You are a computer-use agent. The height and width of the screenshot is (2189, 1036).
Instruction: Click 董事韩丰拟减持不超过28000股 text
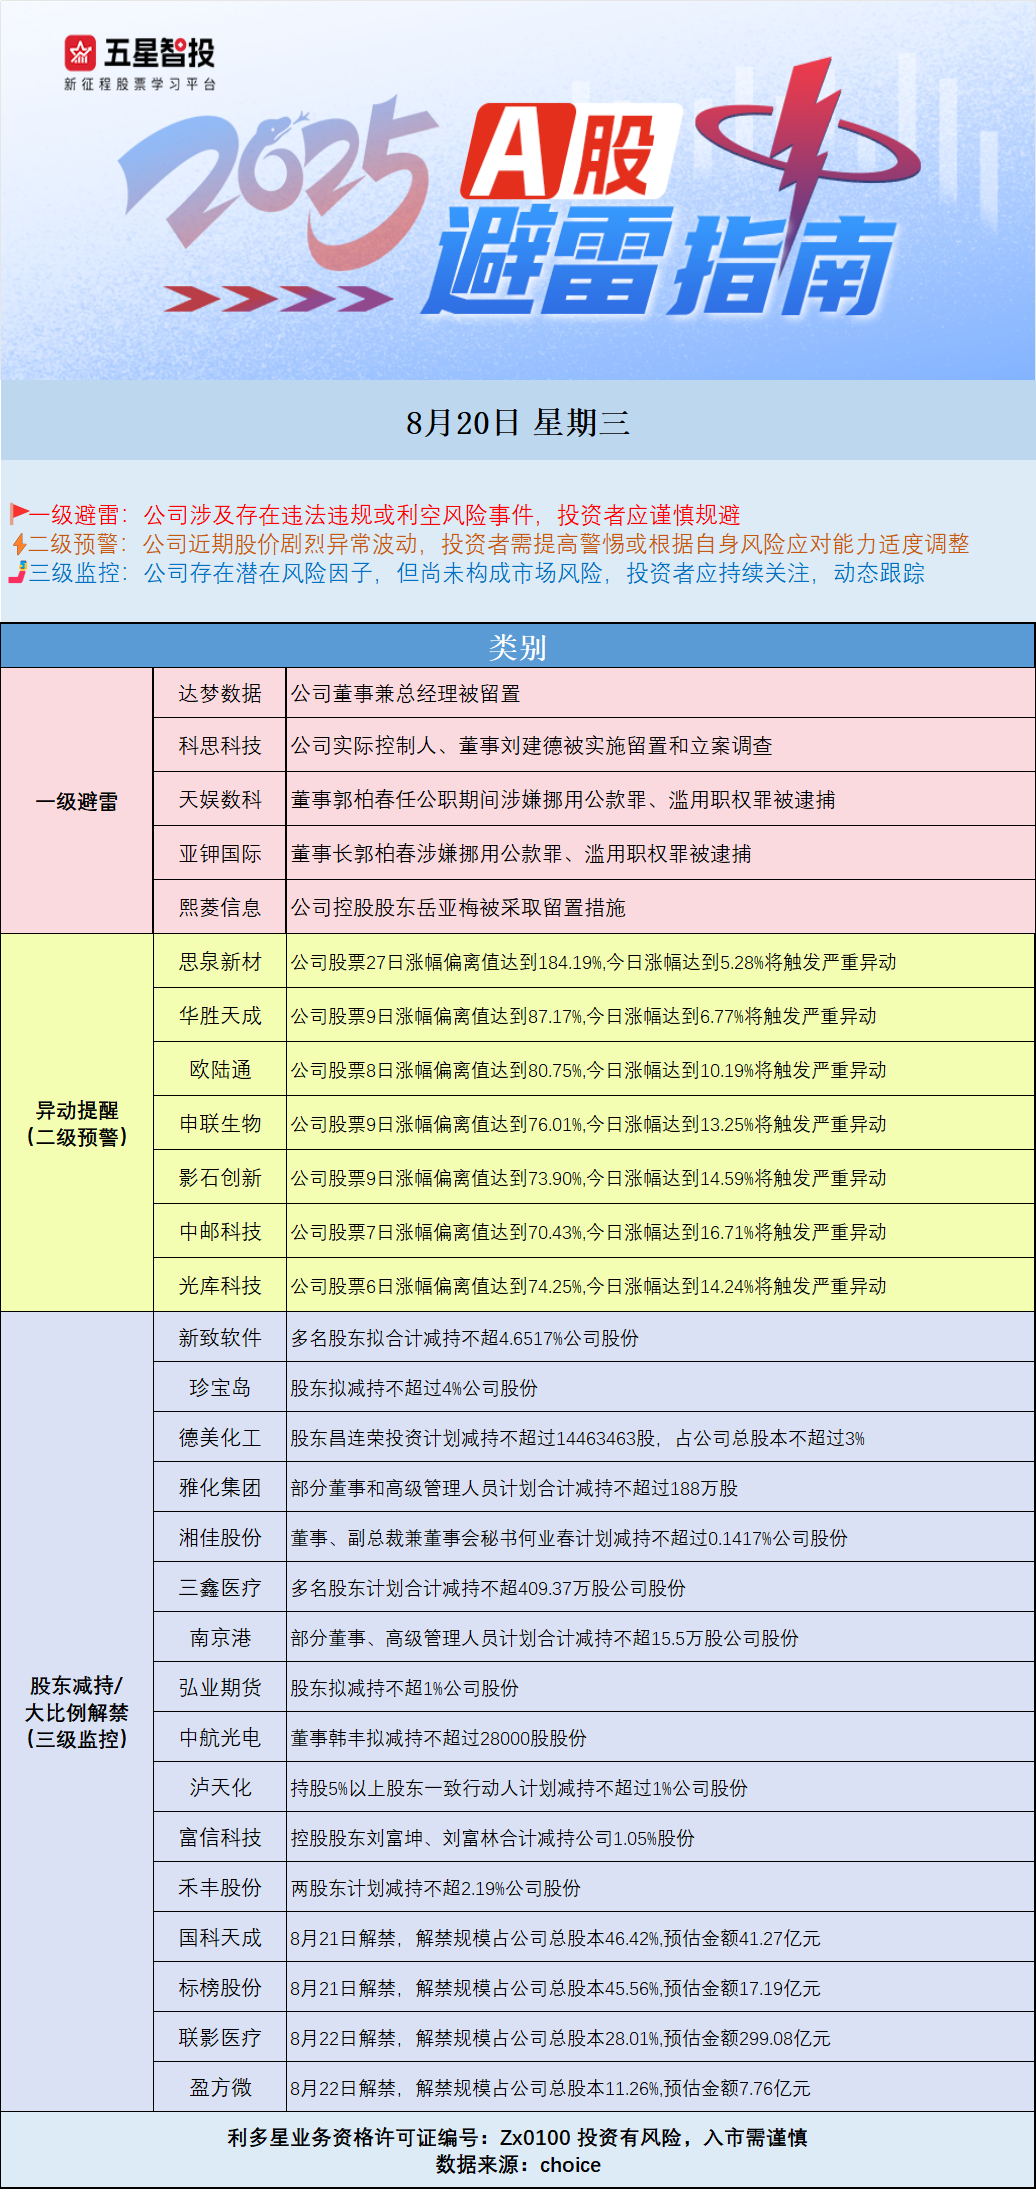click(x=439, y=1738)
